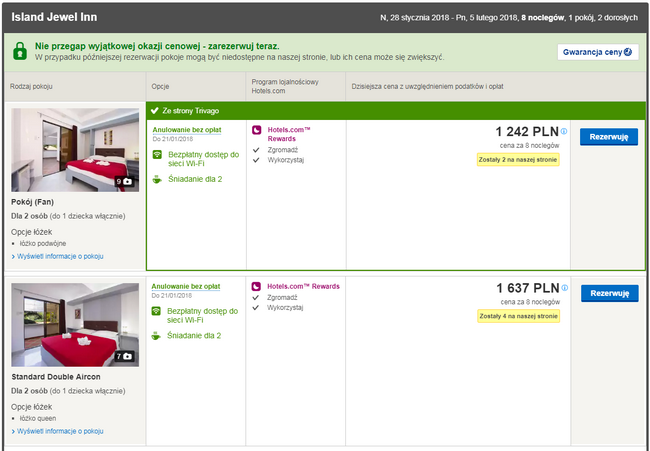Click the Hotels.com Rewards icon in first room
Viewport: 650px width, 451px height.
pyautogui.click(x=257, y=130)
